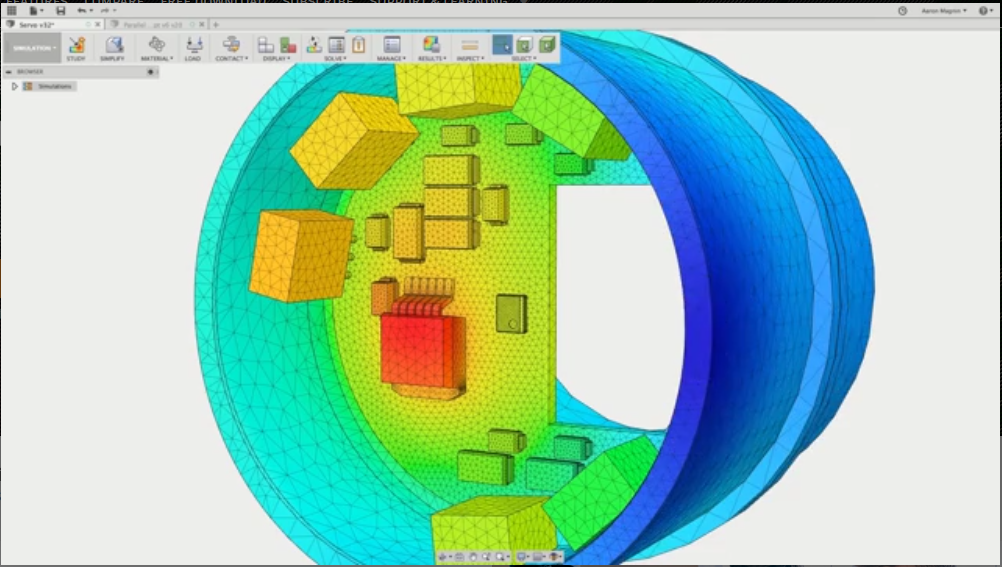The width and height of the screenshot is (1002, 567).
Task: Click the Orbit navigation tool
Action: pyautogui.click(x=443, y=557)
